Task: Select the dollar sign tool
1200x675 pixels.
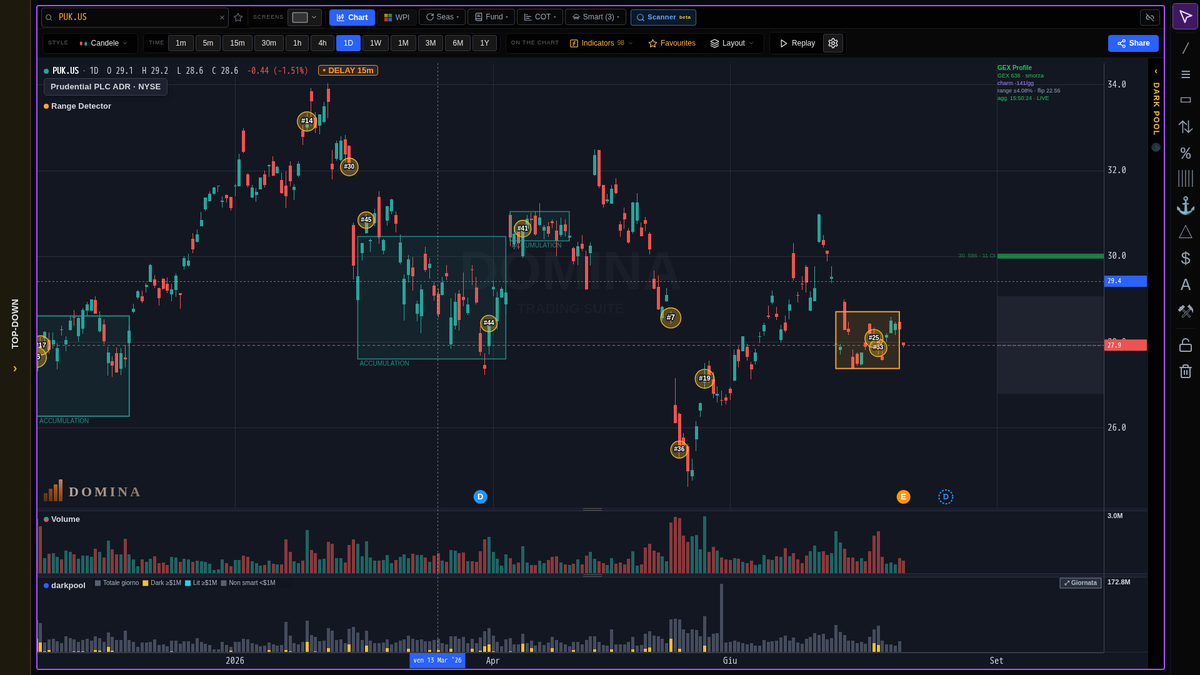Action: pos(1185,258)
